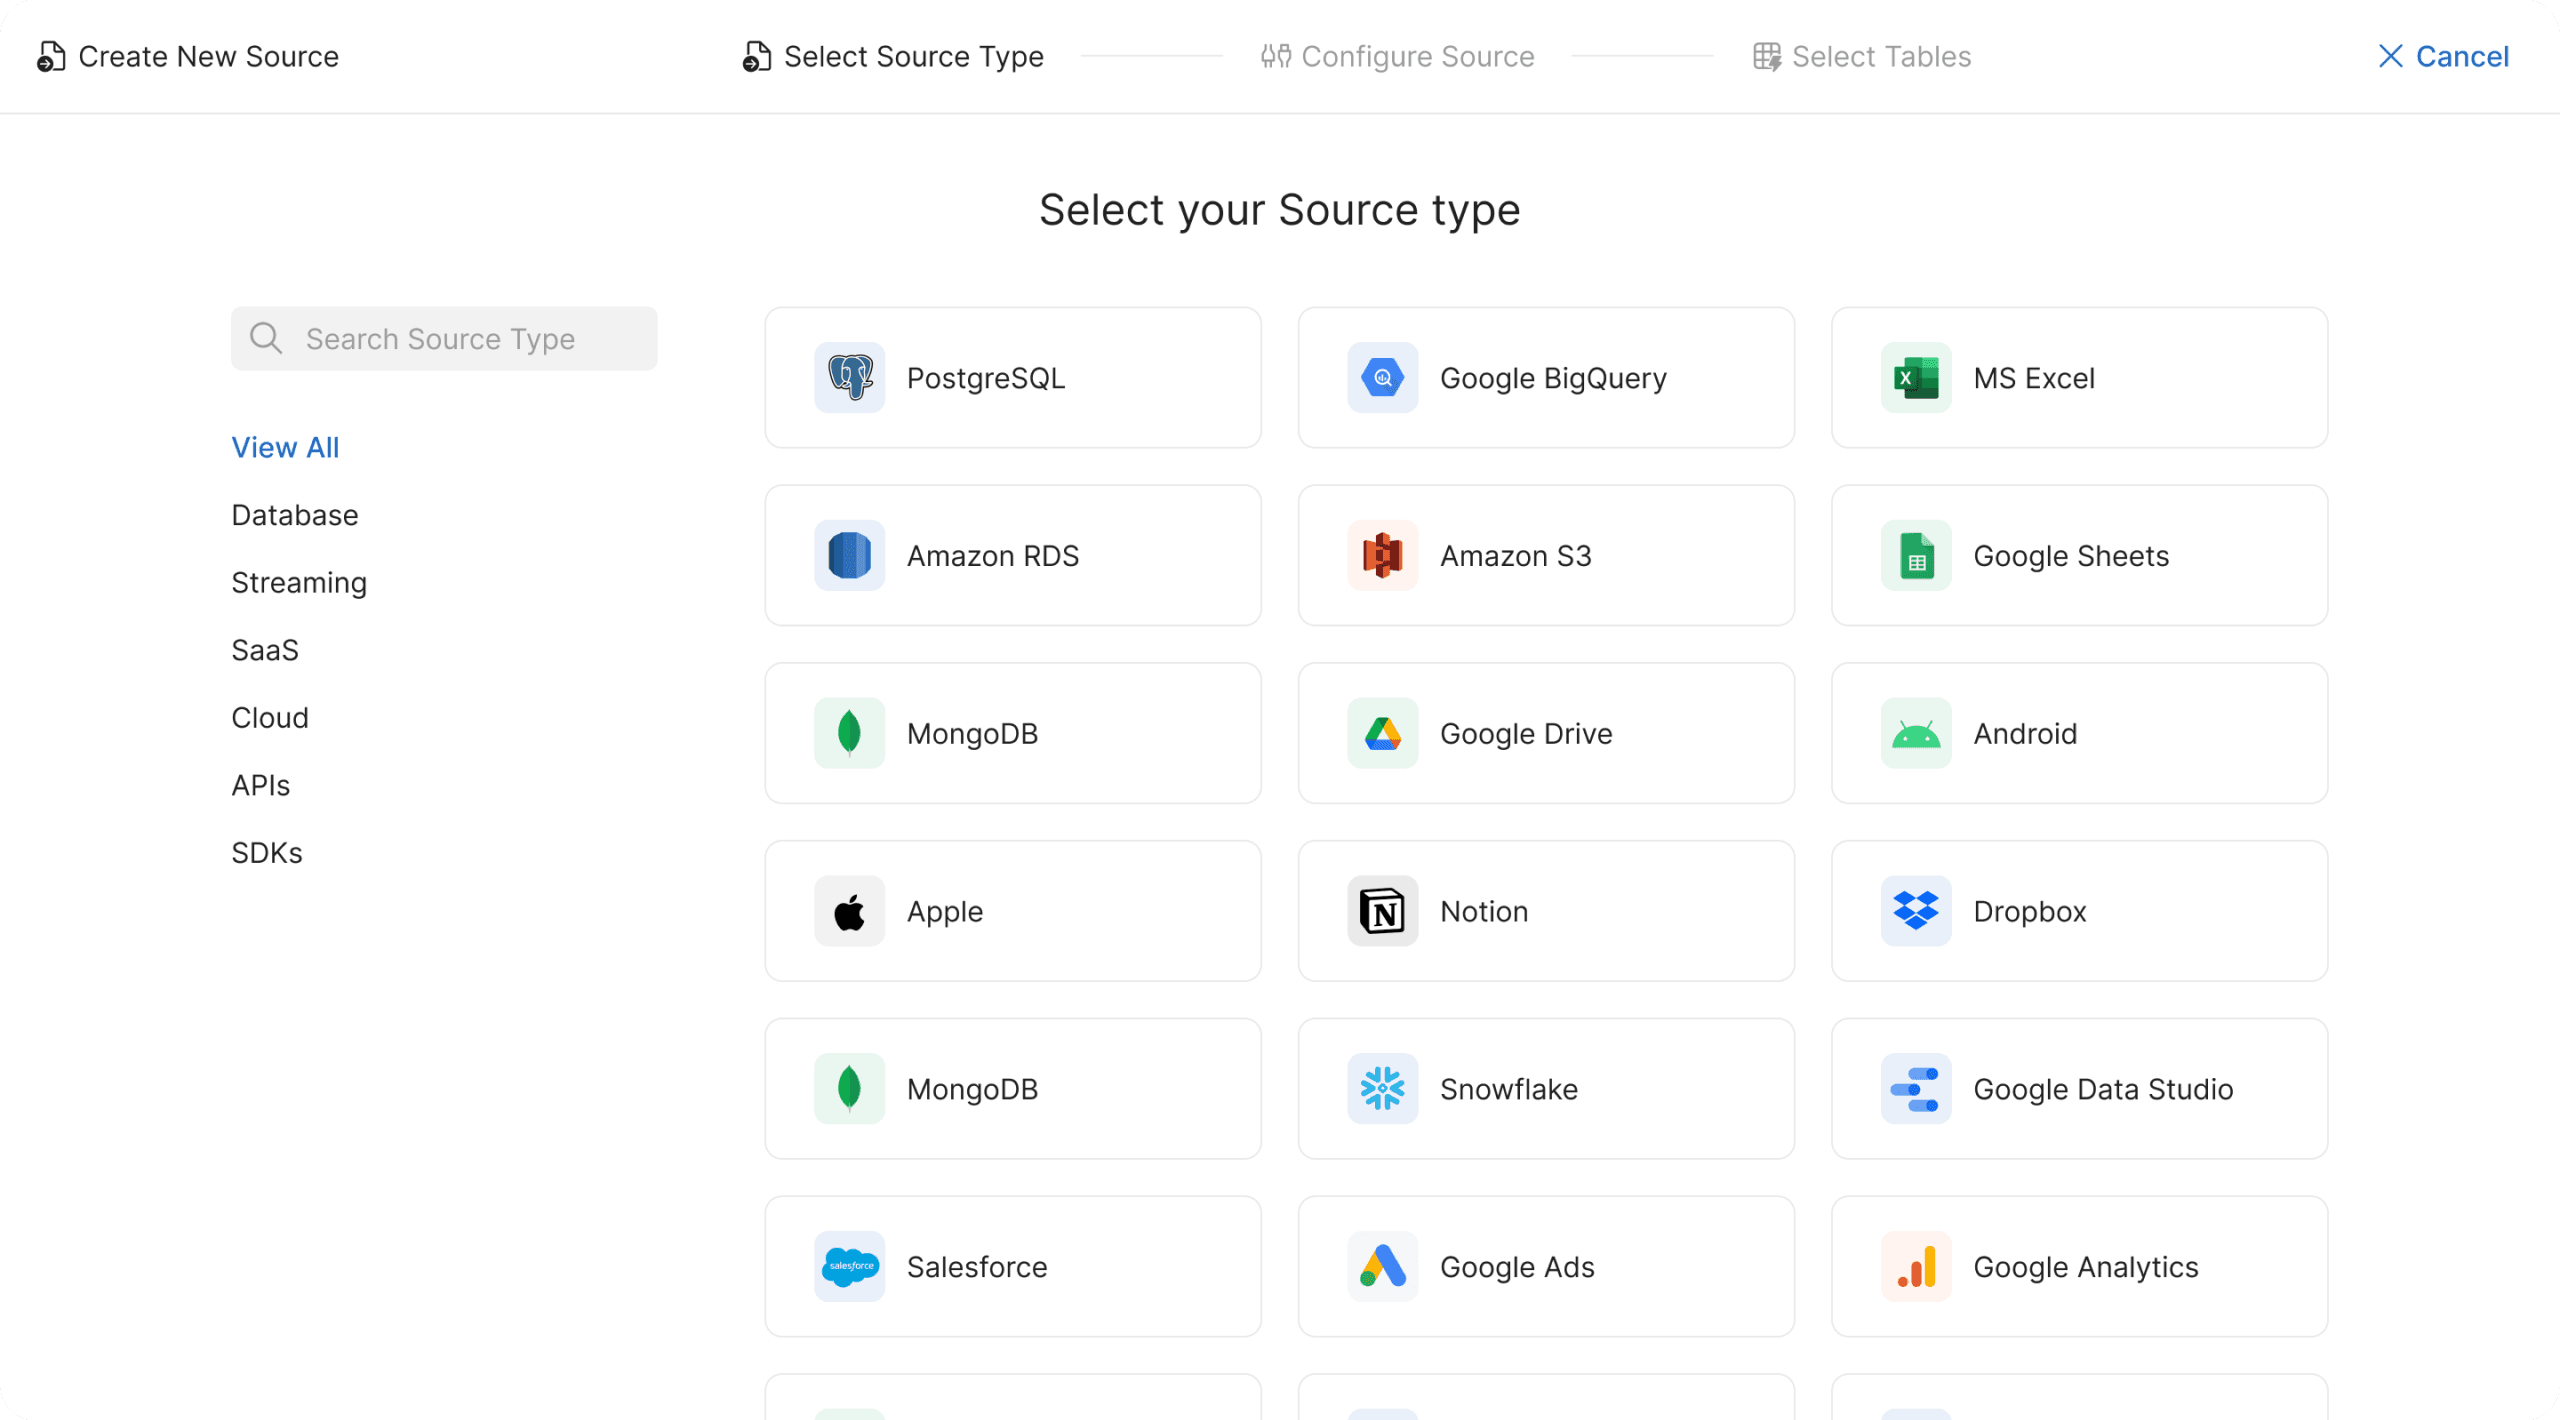Choose the Salesforce cloud icon
2560x1420 pixels.
849,1267
